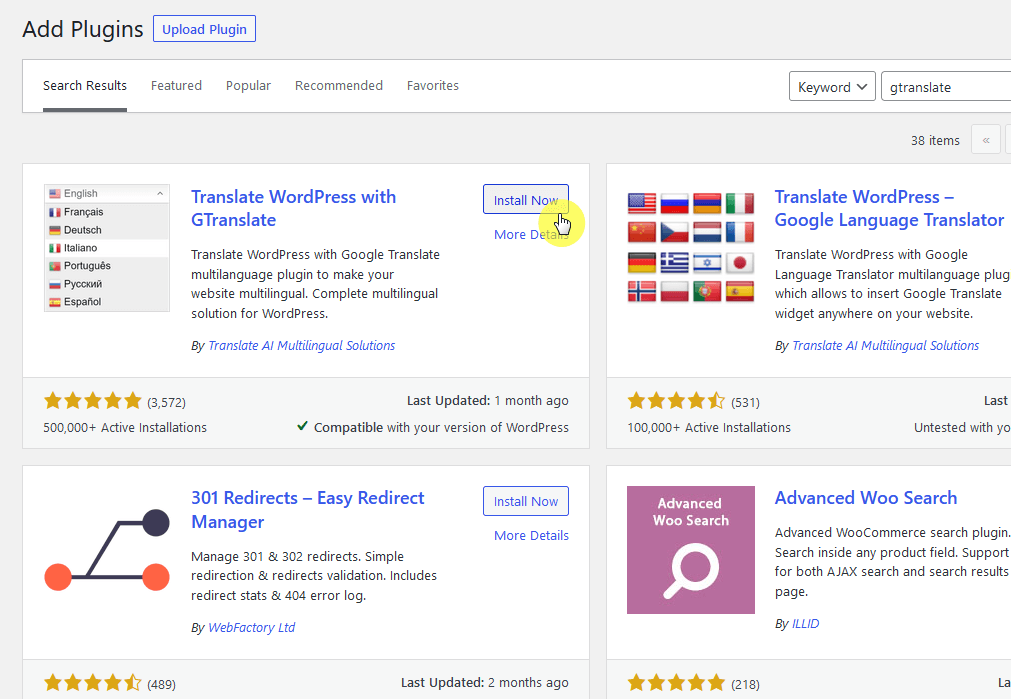Click the '(531)' rating count
This screenshot has width=1011, height=699.
[745, 402]
